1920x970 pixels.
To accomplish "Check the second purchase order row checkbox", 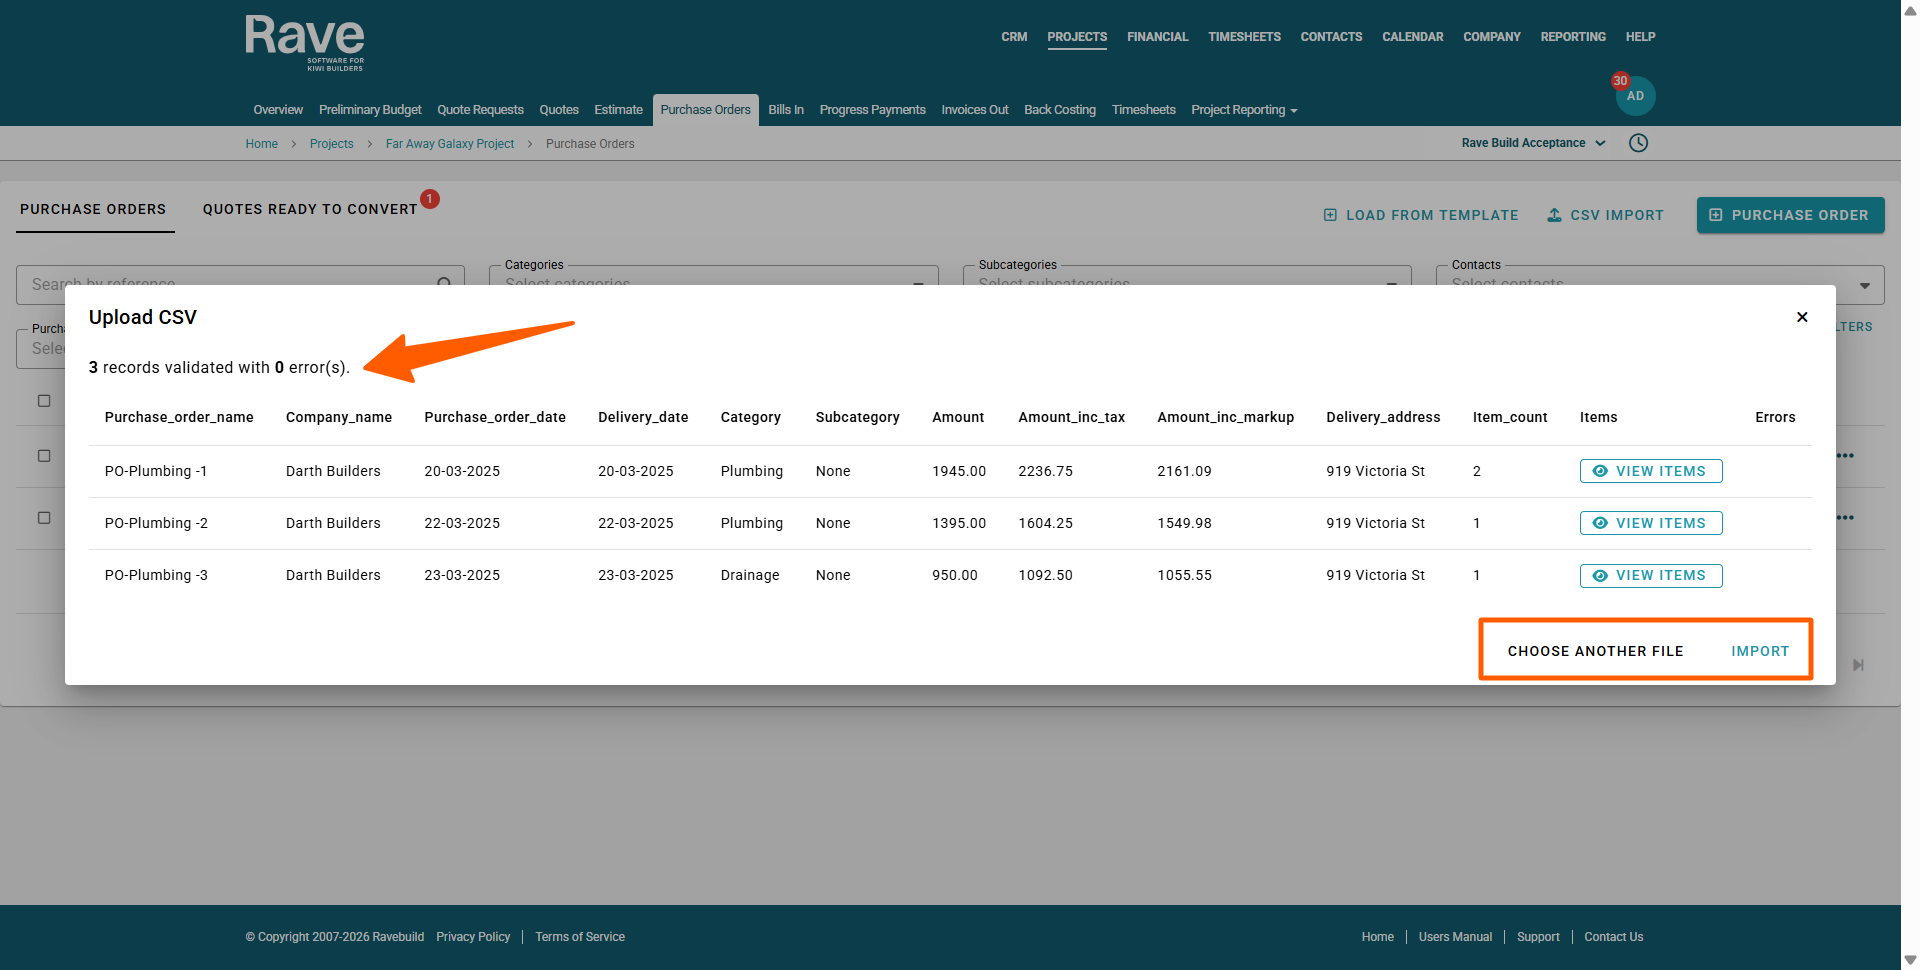I will click(44, 518).
